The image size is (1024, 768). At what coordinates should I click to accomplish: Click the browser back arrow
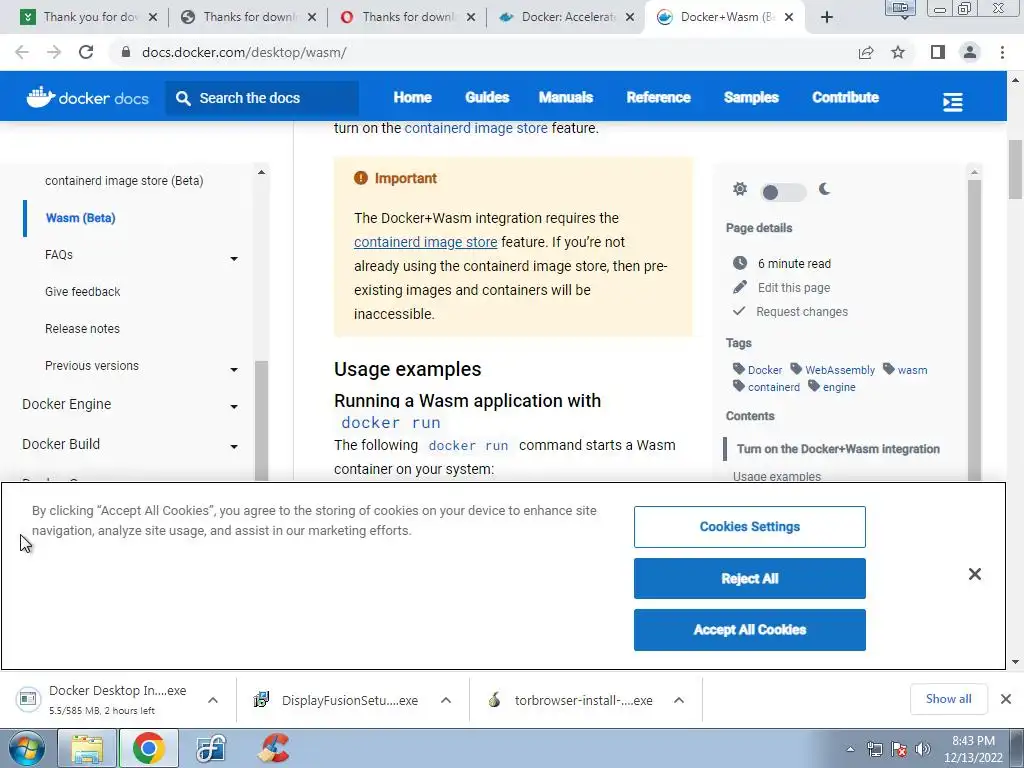tap(22, 52)
